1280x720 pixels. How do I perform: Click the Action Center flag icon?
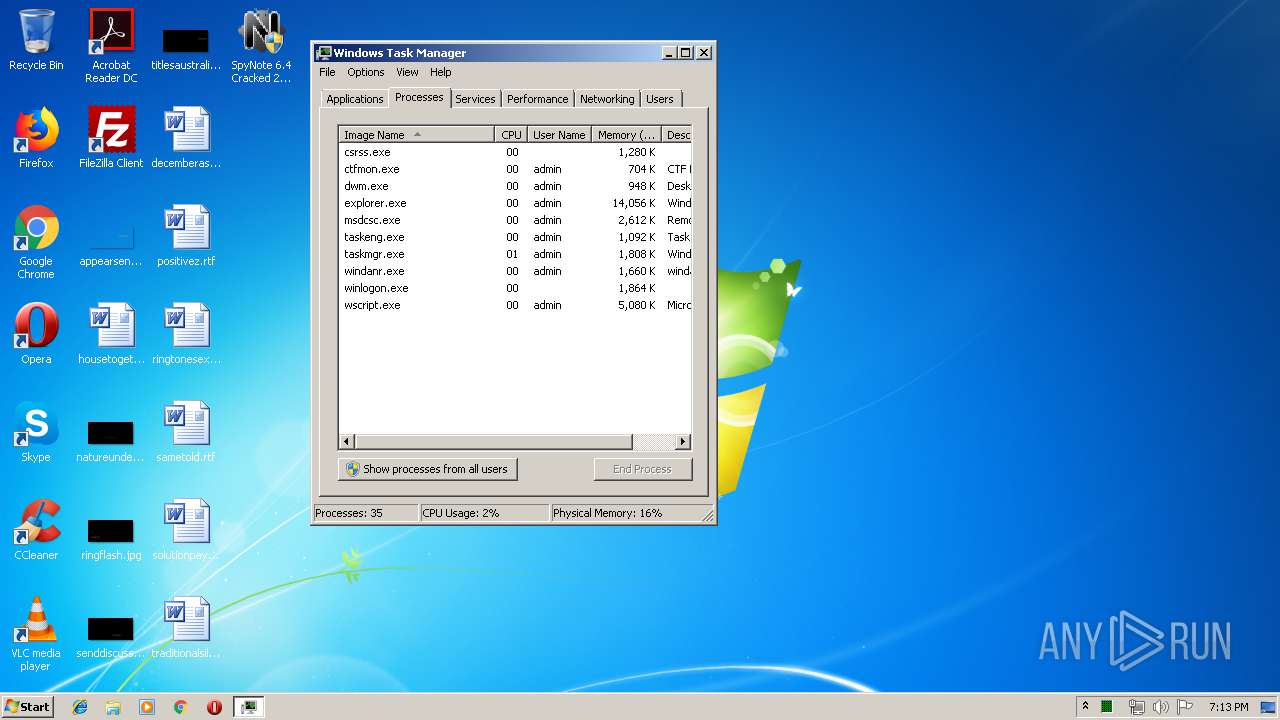tap(1185, 707)
